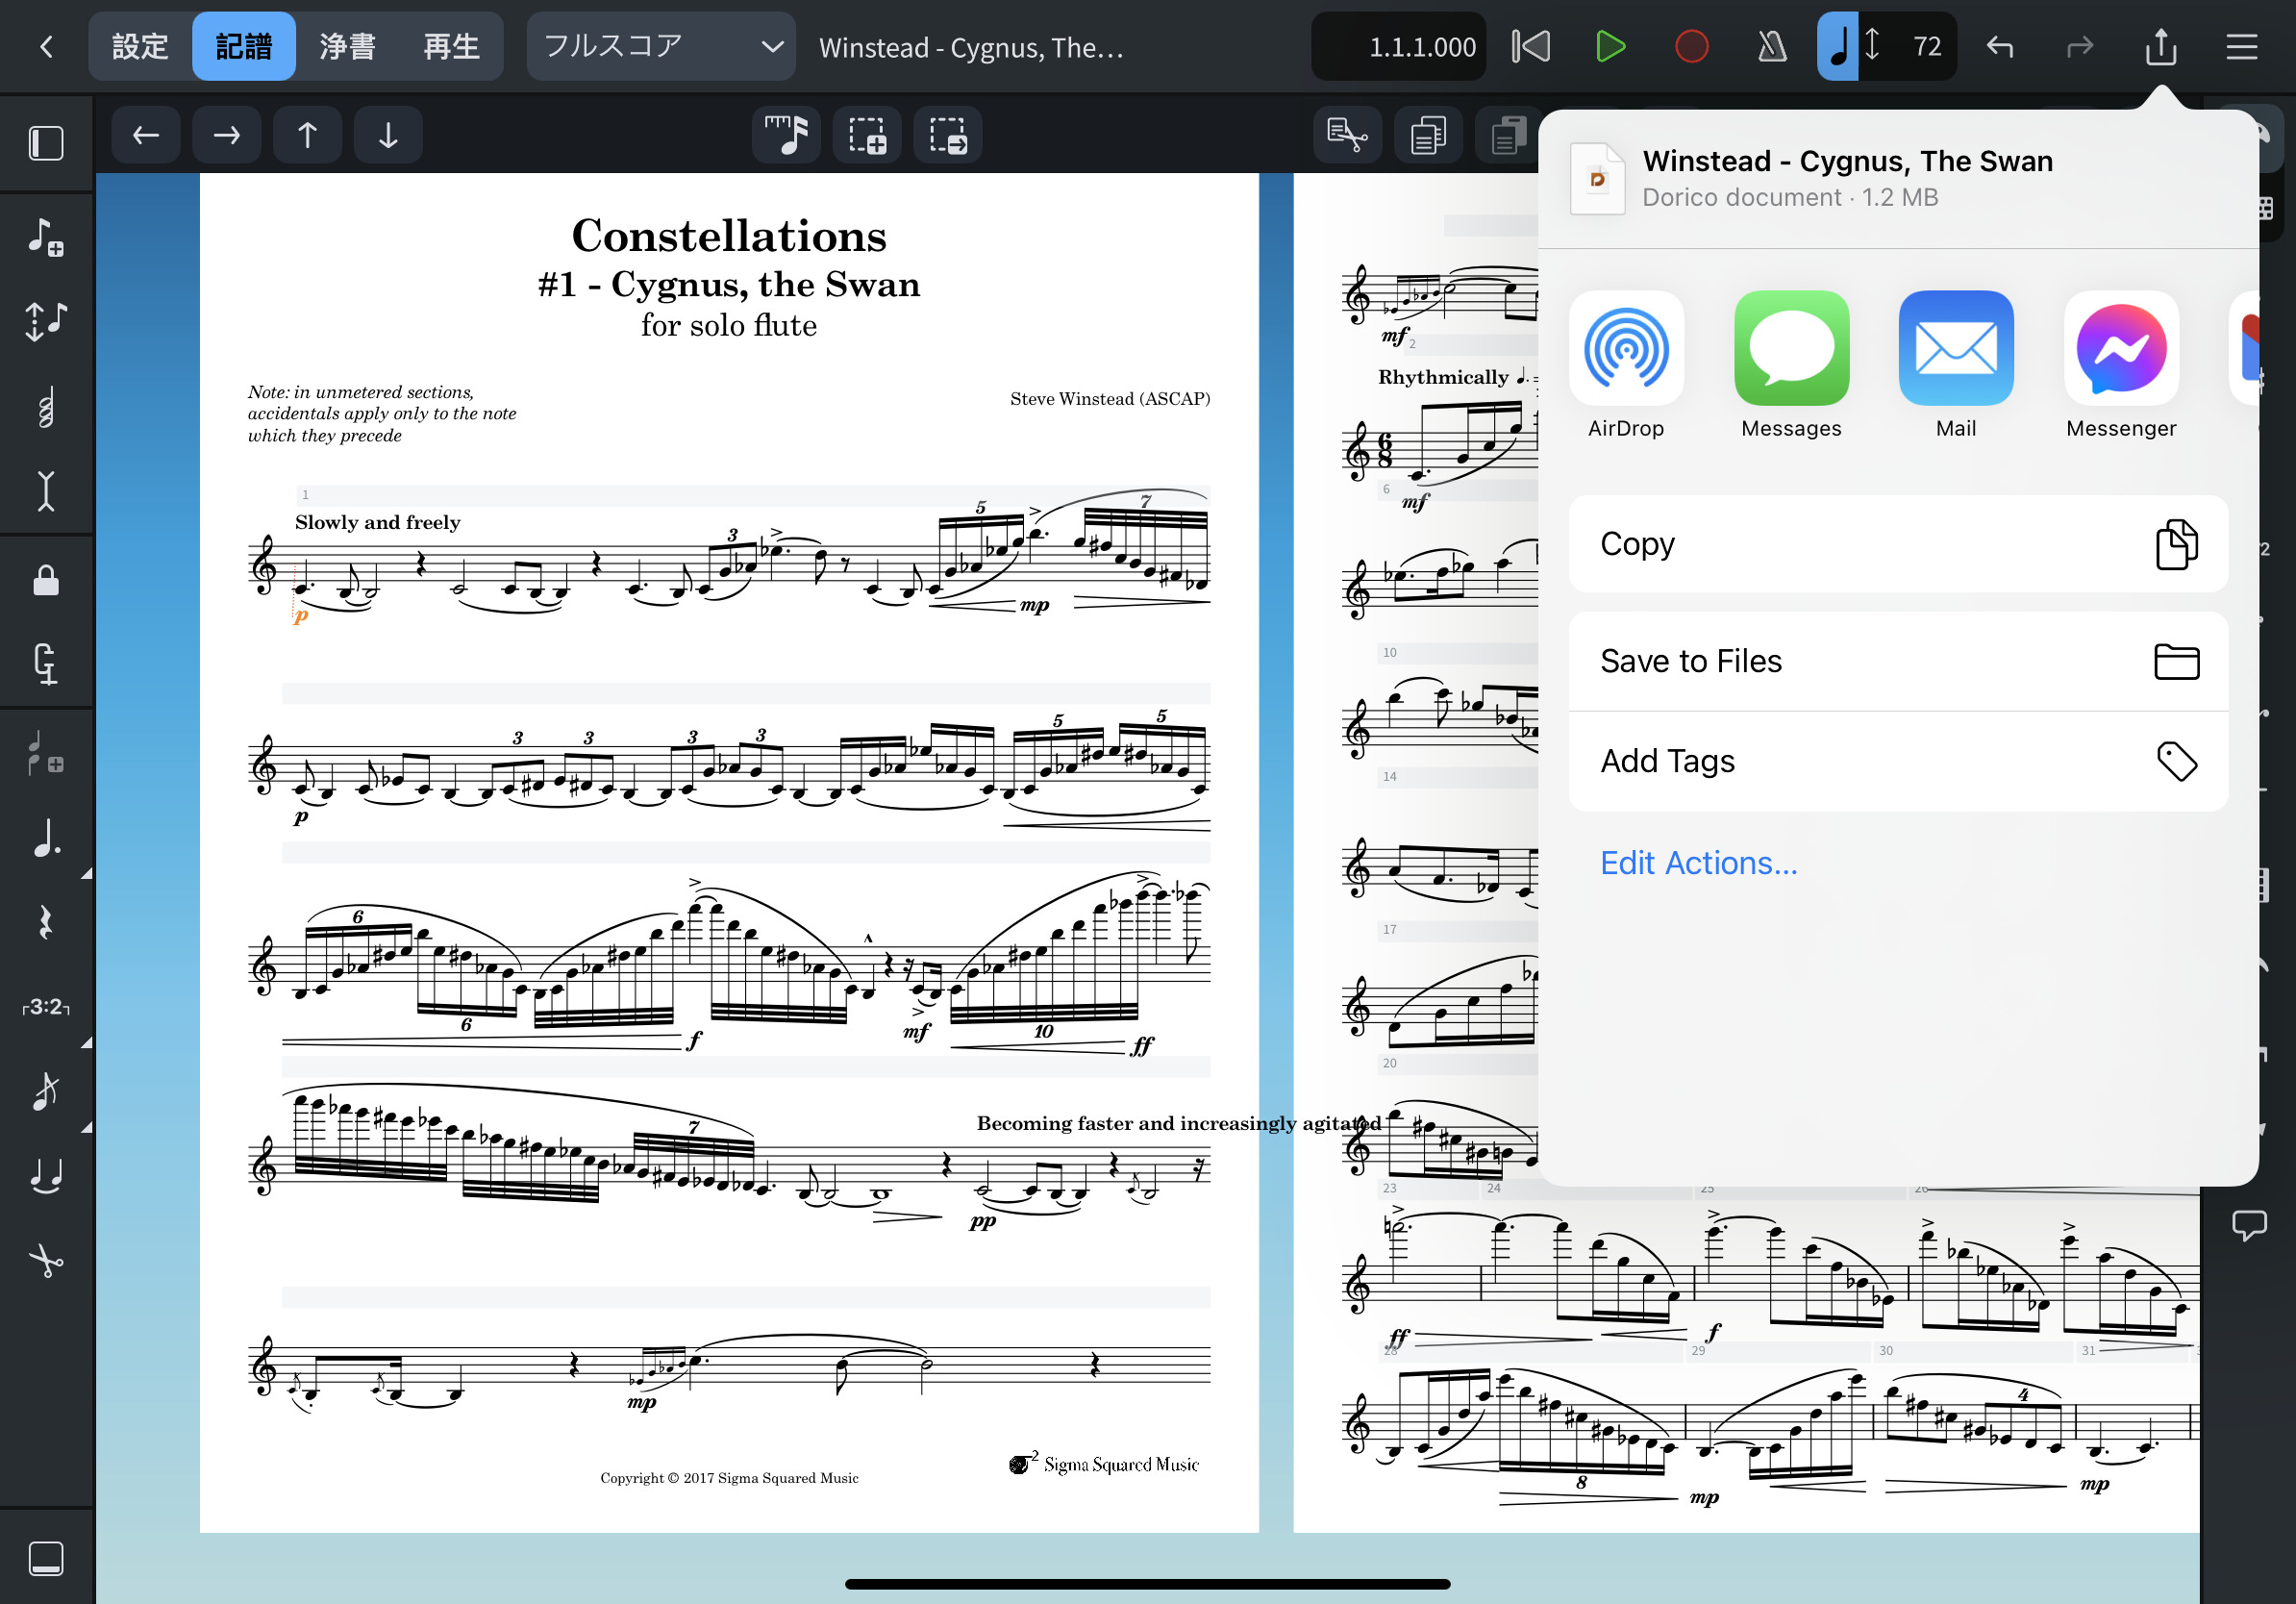
Task: Share via AirDrop
Action: [1626, 364]
